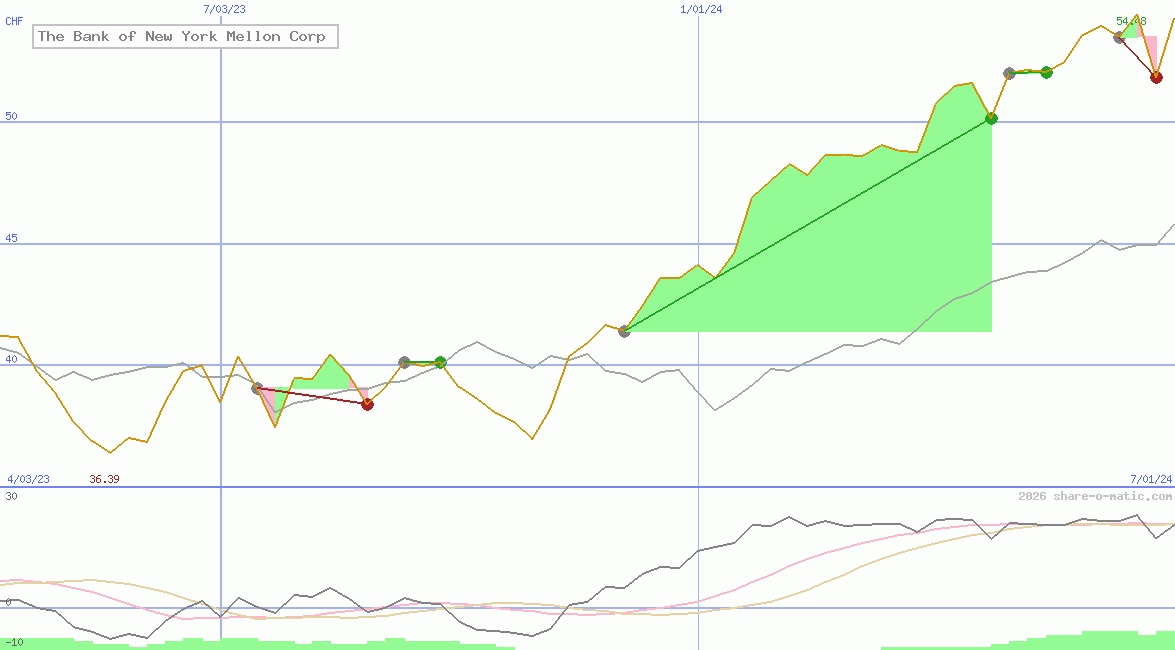The height and width of the screenshot is (650, 1175).
Task: Click the red exit marker below the 54.48 peak
Action: pyautogui.click(x=1156, y=77)
